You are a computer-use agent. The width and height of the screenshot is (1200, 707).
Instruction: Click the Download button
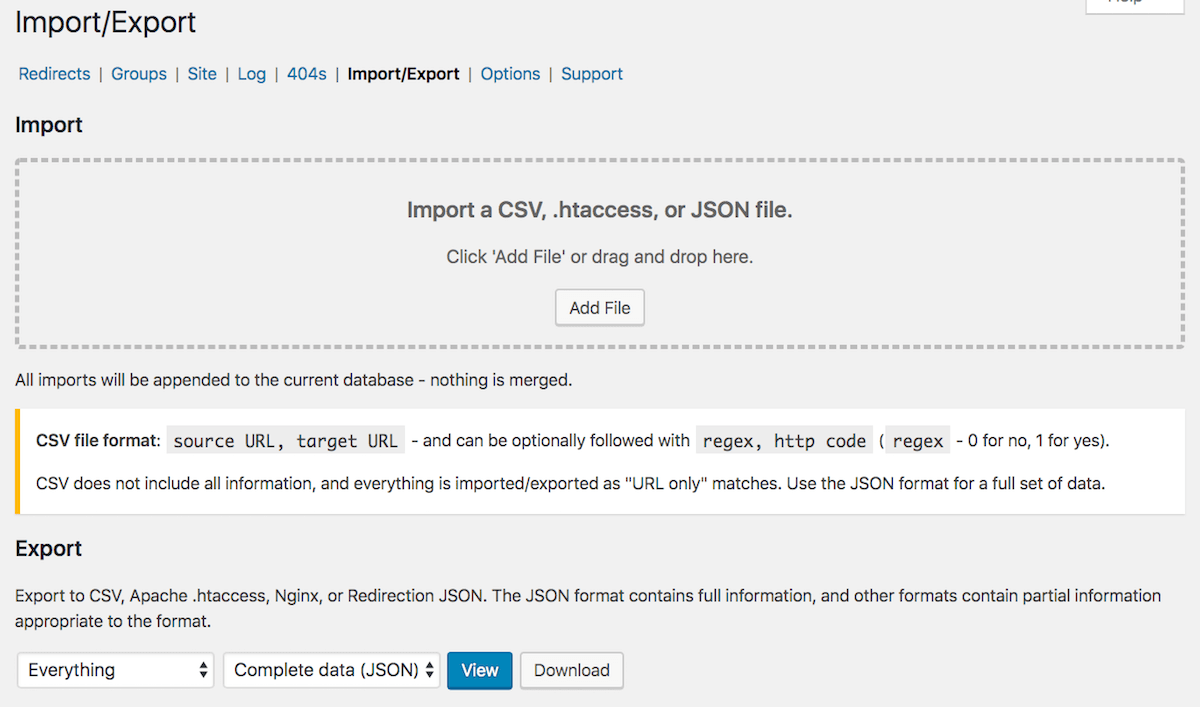(572, 670)
